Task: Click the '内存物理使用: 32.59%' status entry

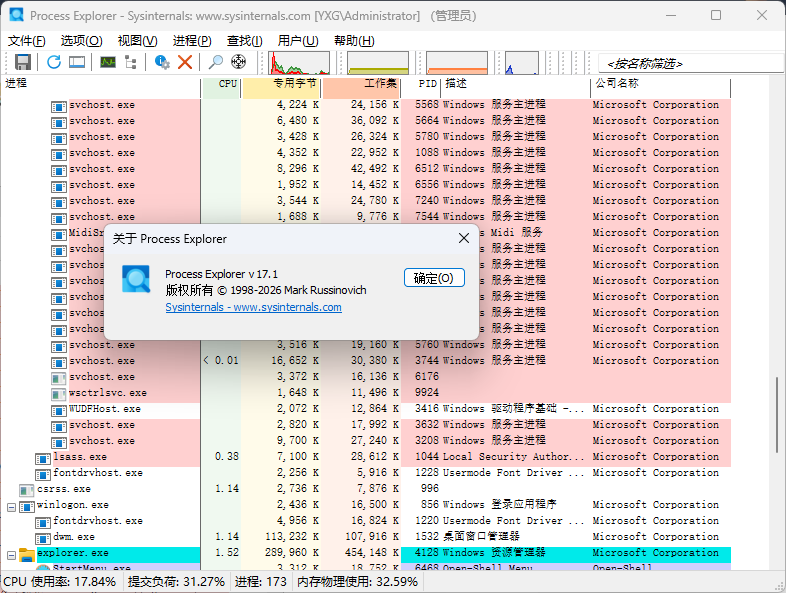Action: (x=357, y=582)
